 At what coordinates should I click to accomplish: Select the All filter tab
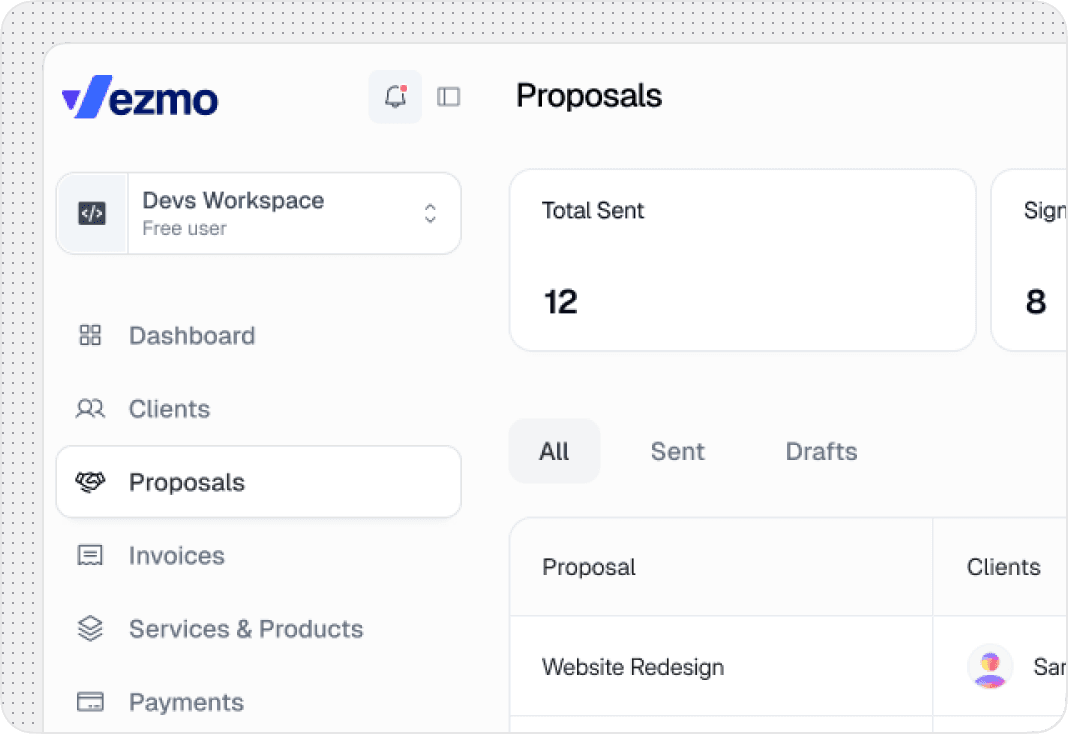coord(554,451)
